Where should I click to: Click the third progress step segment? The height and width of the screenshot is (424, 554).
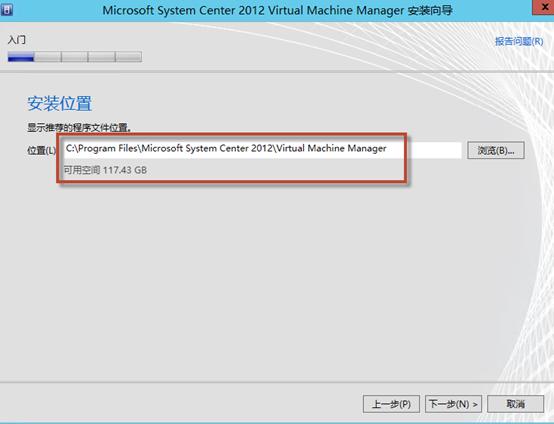click(x=75, y=57)
